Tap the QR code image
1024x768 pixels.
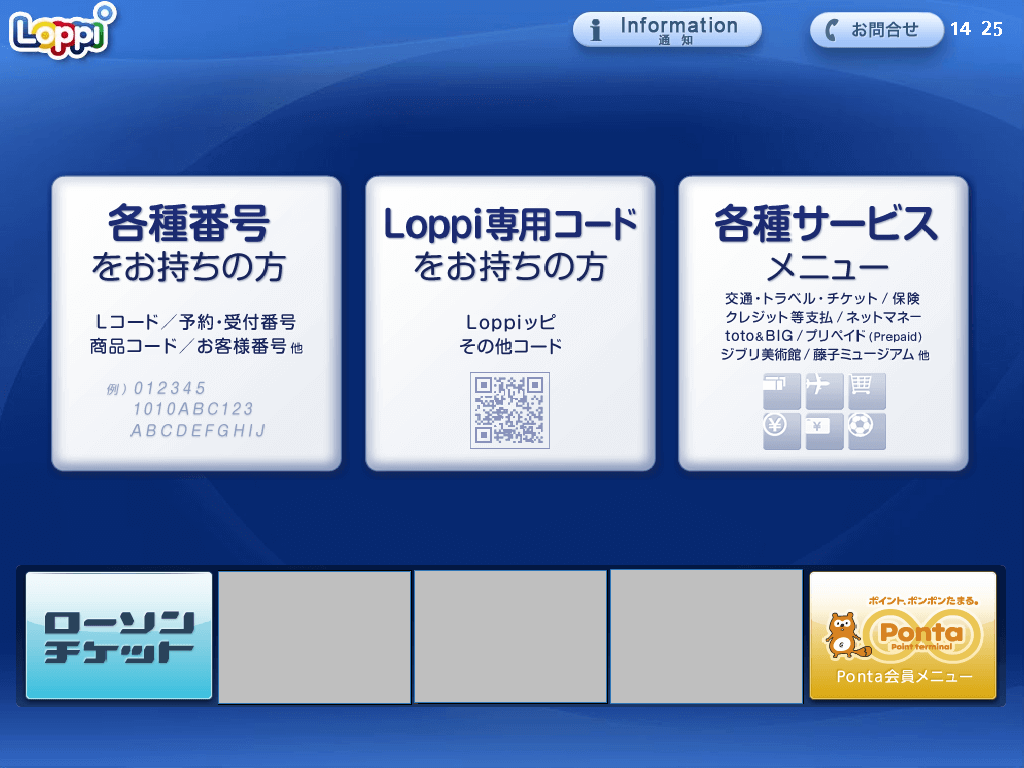(510, 410)
